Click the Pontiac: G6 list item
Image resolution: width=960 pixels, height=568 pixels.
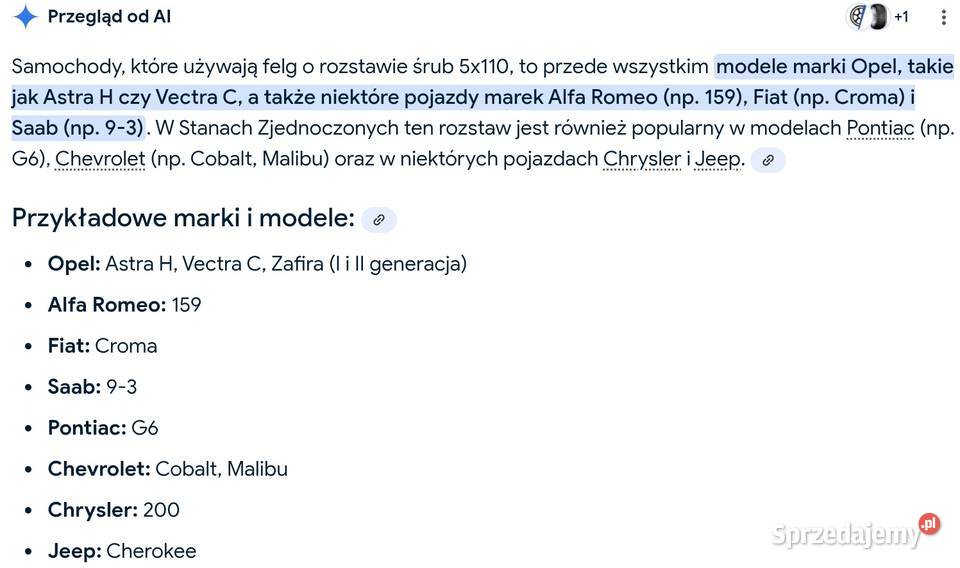[103, 428]
